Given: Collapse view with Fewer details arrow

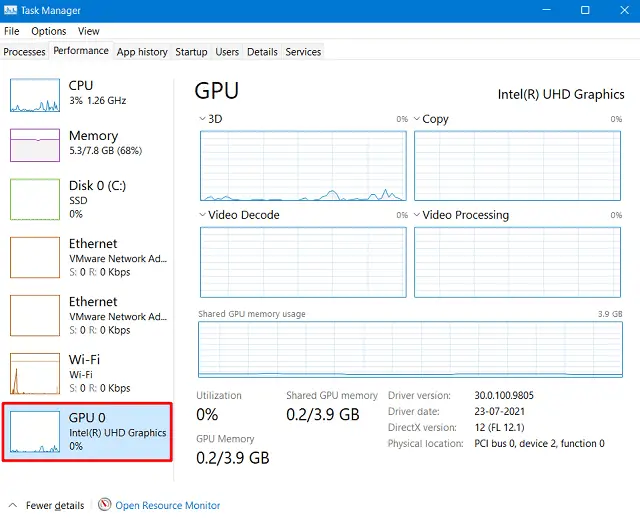Looking at the screenshot, I should pyautogui.click(x=13, y=505).
